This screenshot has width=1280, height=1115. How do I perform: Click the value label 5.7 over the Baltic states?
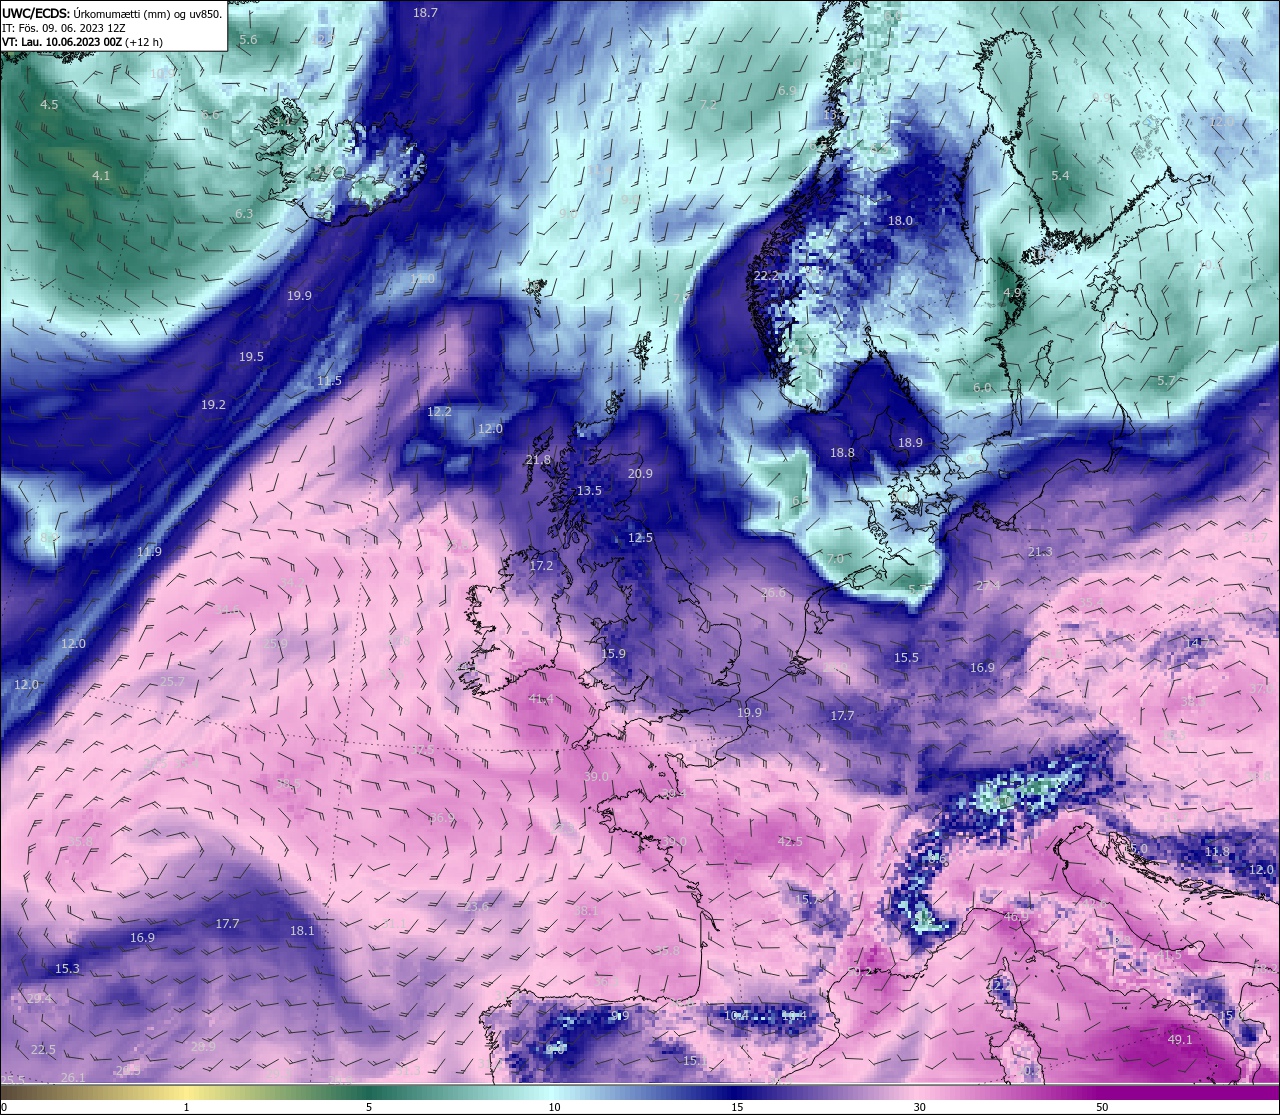coord(1166,381)
